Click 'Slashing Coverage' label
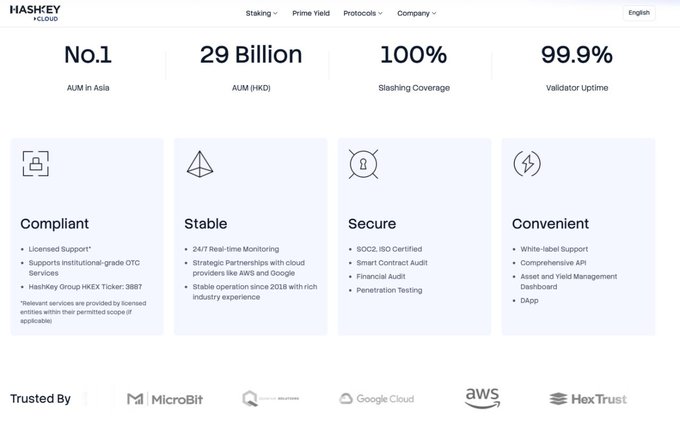The width and height of the screenshot is (680, 434). [414, 88]
